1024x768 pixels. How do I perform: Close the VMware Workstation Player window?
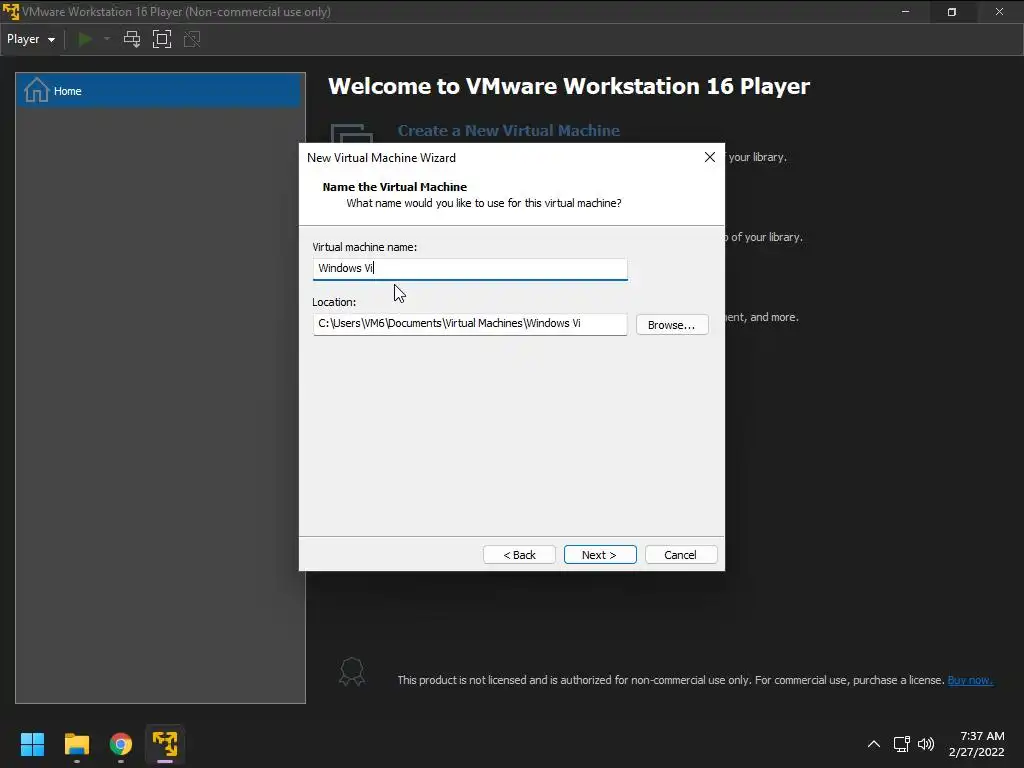(999, 12)
